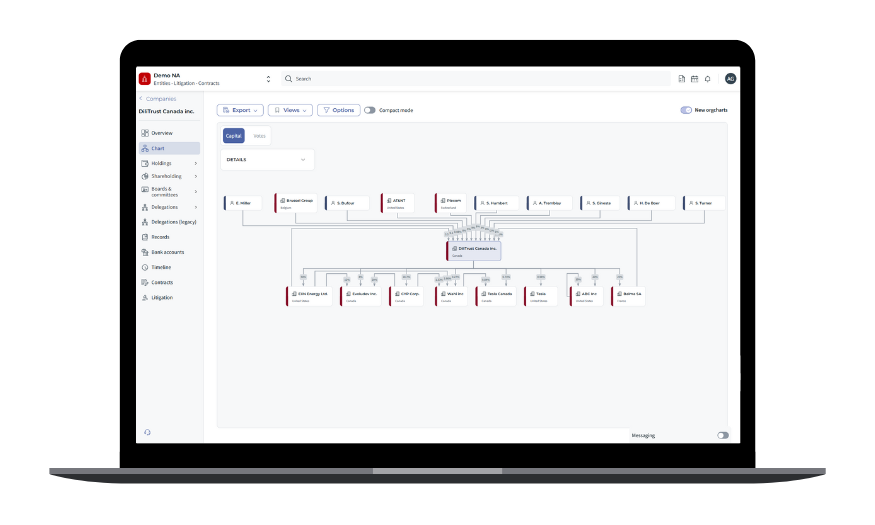This screenshot has width=875, height=525.
Task: Open the calendar icon in top bar
Action: 694,79
